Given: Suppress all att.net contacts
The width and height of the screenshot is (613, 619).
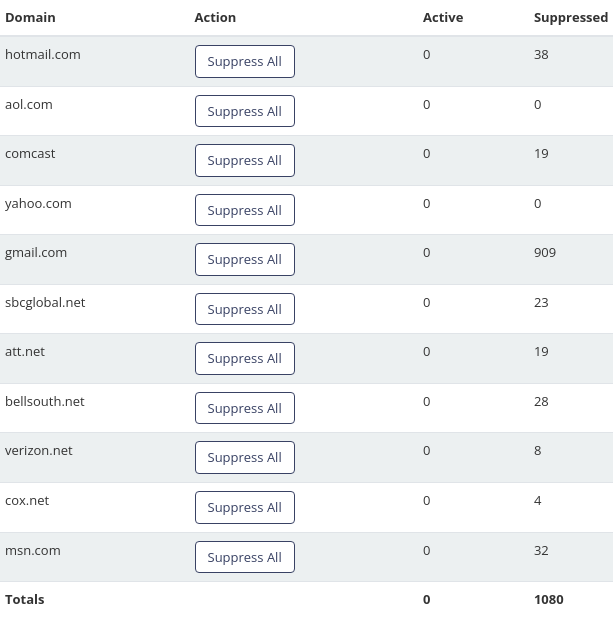Looking at the screenshot, I should (x=245, y=358).
